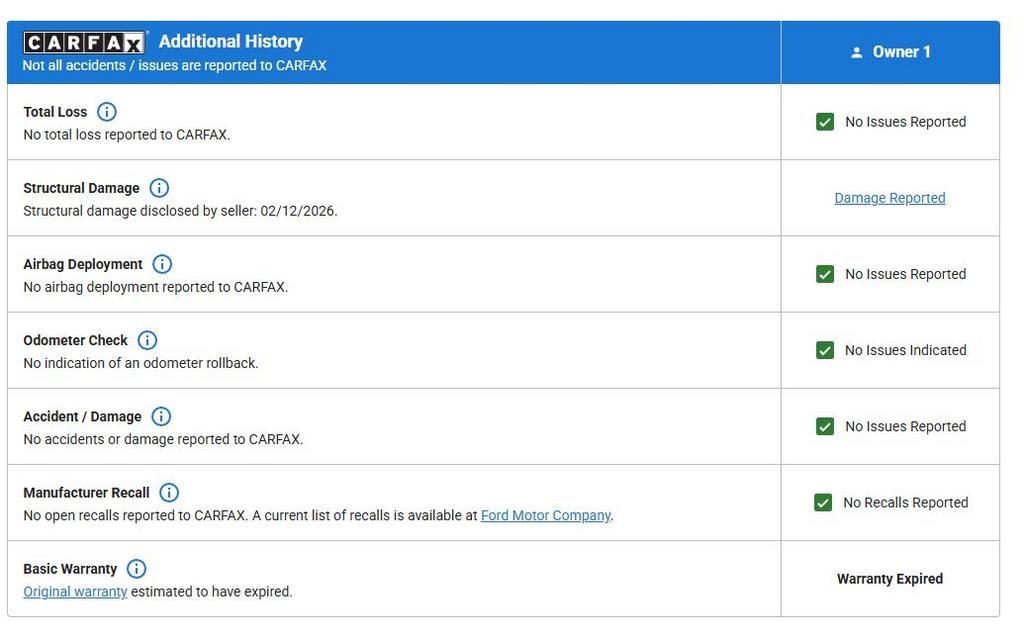The height and width of the screenshot is (639, 1024).
Task: Click the CARFAX logo in header
Action: coord(85,42)
